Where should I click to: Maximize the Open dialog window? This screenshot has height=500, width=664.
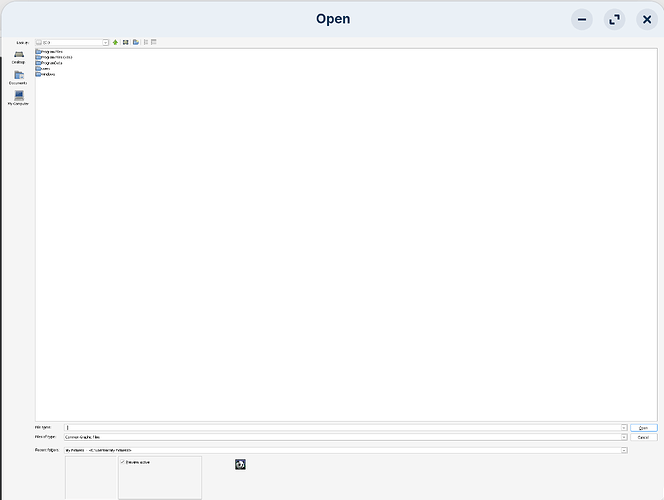coord(614,19)
